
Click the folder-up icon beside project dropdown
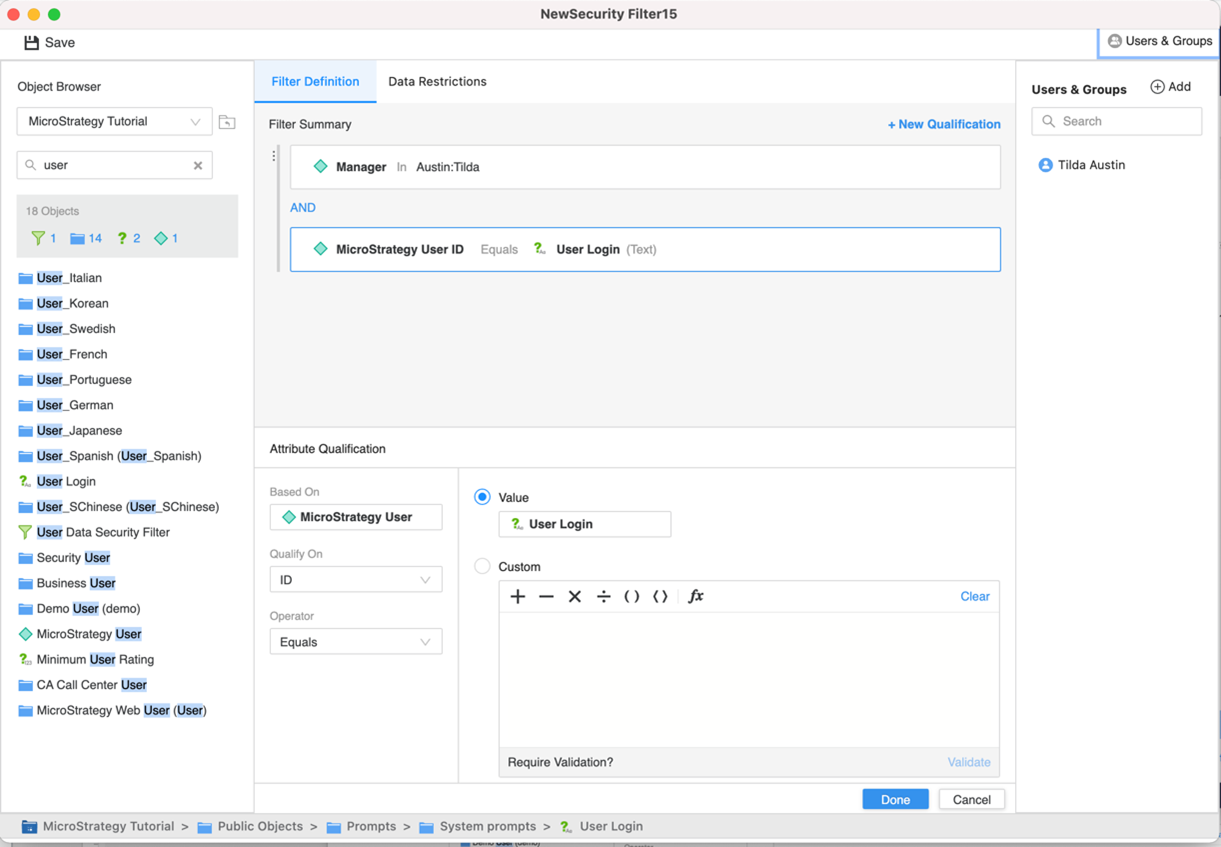click(227, 122)
